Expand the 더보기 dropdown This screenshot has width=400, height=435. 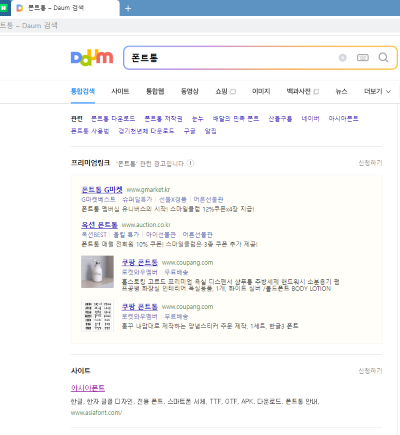tap(377, 91)
